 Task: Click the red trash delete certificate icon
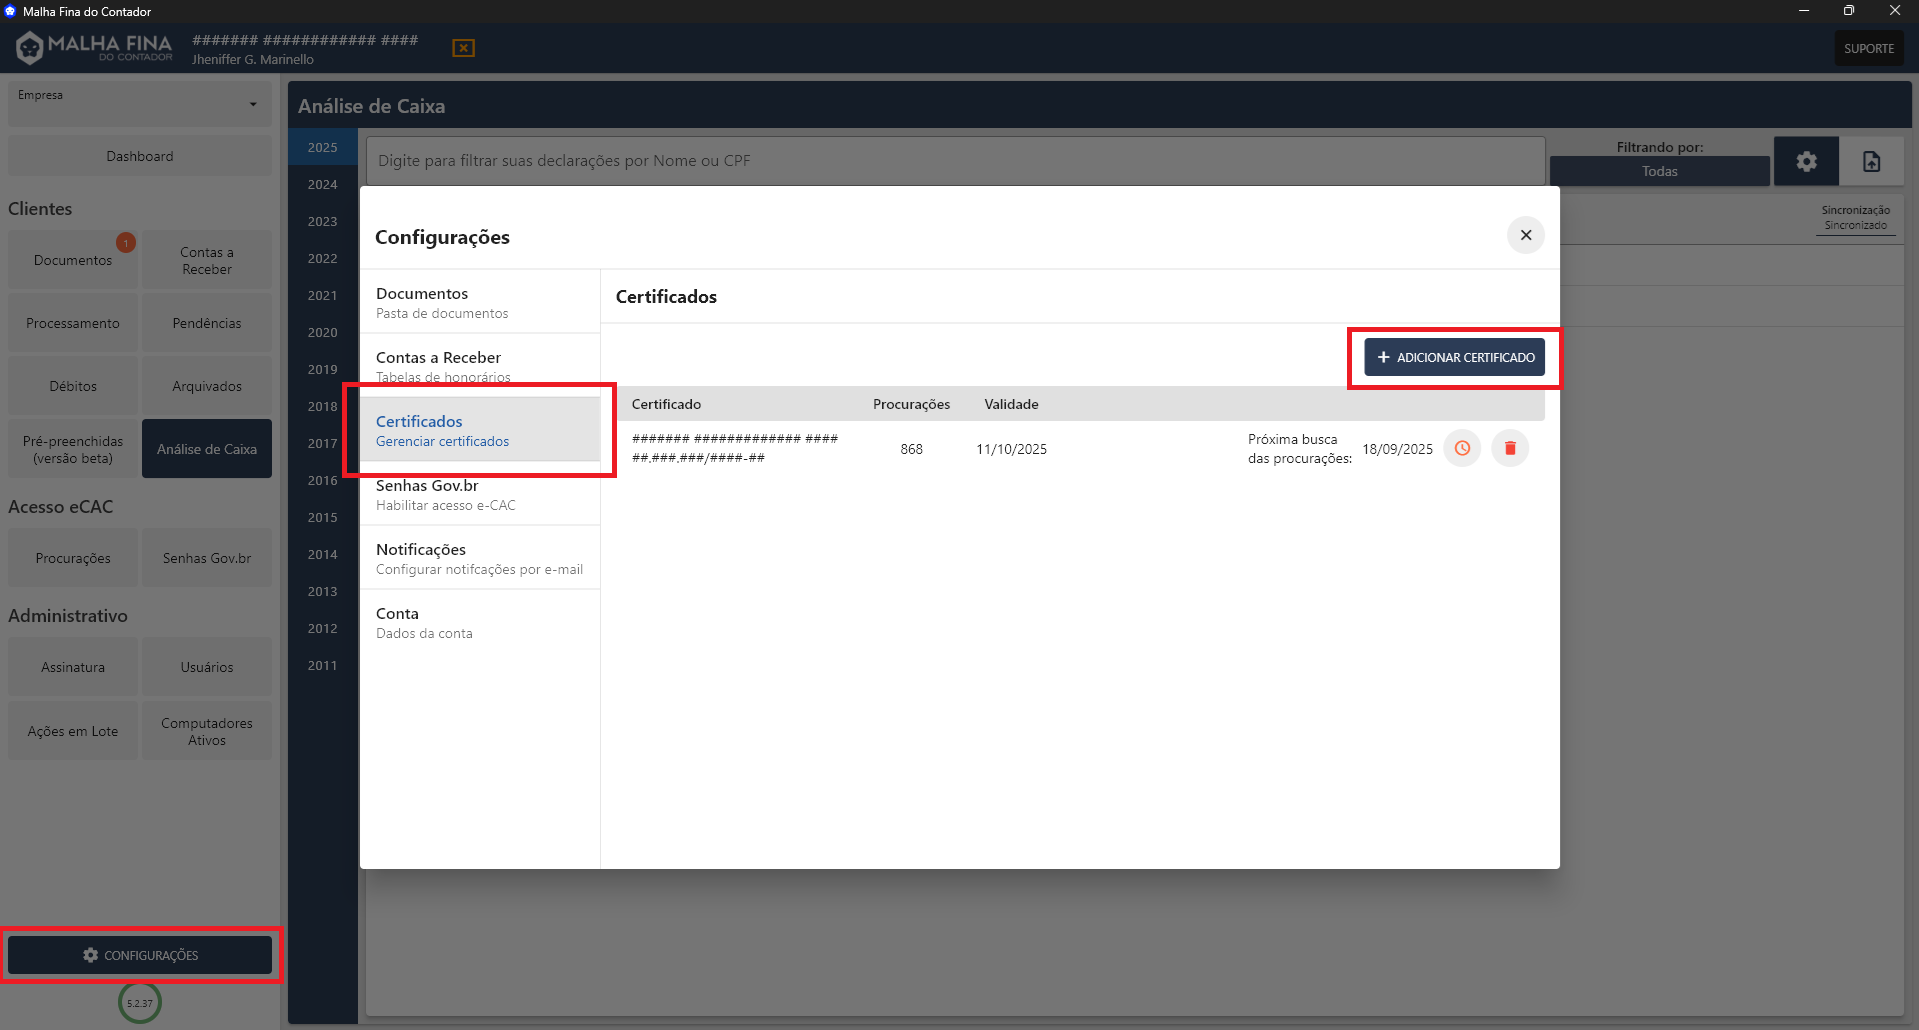coord(1510,448)
